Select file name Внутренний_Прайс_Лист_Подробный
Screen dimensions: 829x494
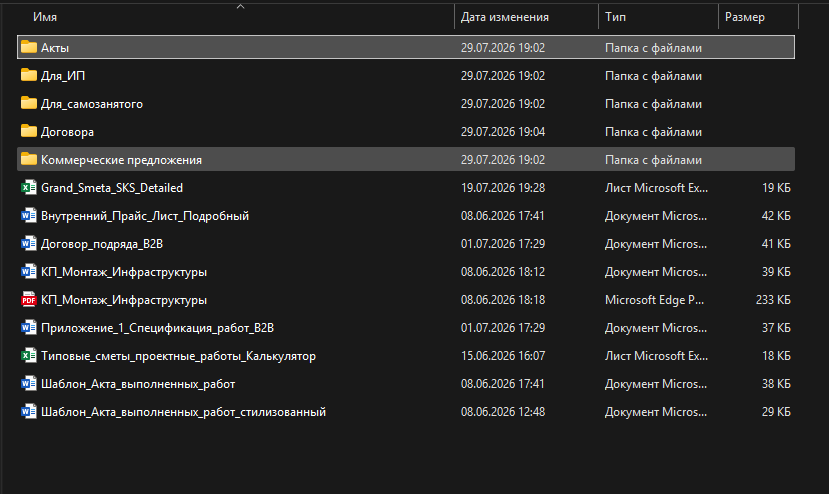click(x=145, y=216)
